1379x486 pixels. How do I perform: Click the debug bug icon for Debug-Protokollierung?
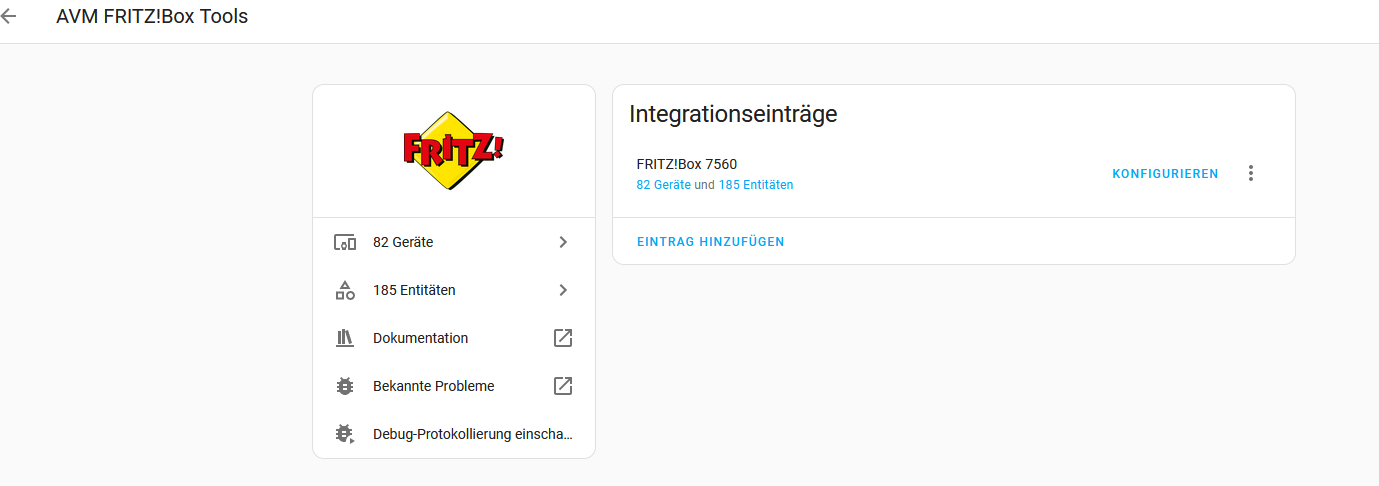(x=344, y=434)
